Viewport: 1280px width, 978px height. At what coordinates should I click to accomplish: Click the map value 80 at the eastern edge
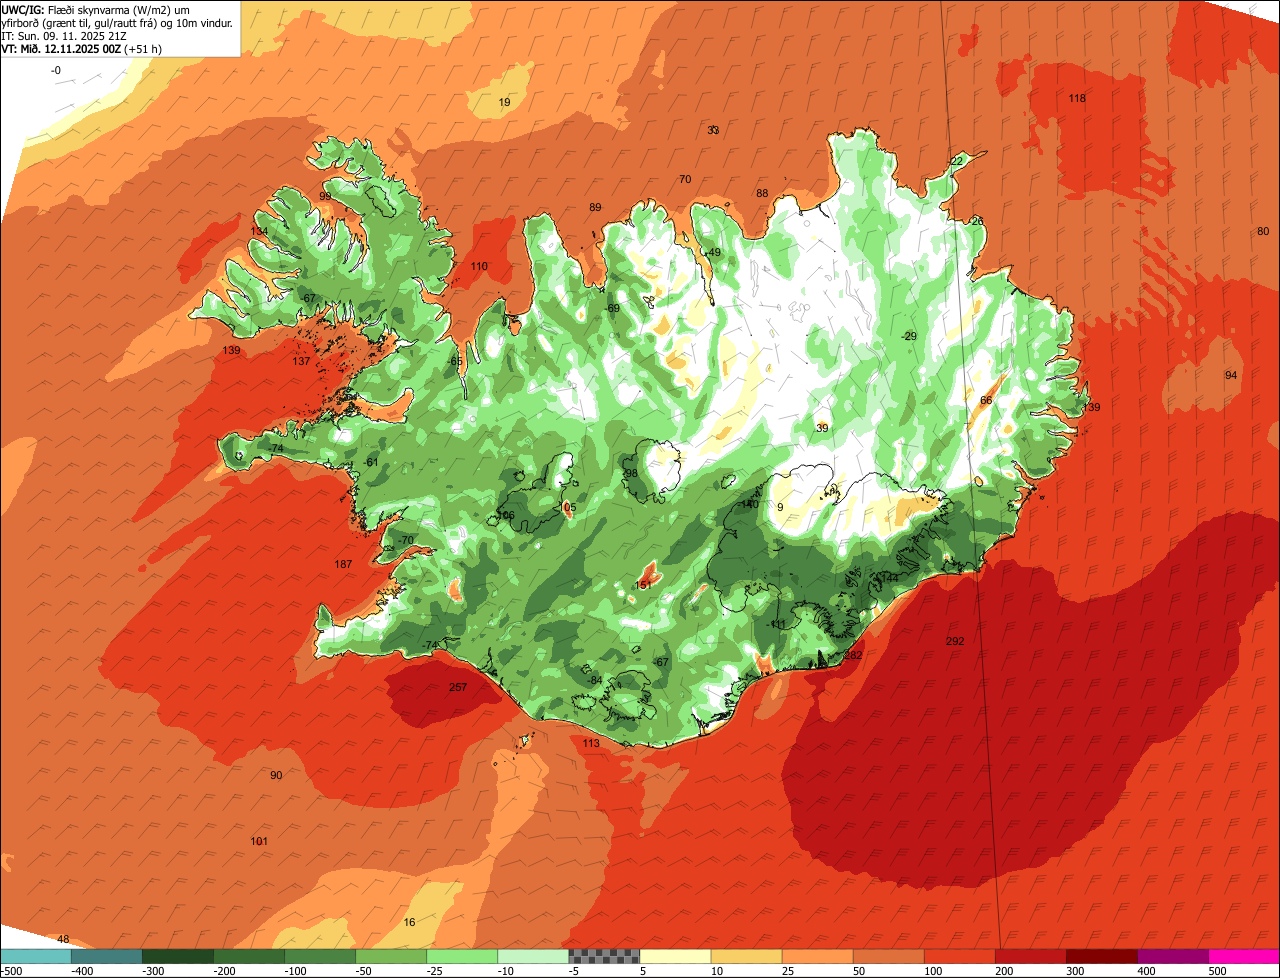pos(1263,231)
